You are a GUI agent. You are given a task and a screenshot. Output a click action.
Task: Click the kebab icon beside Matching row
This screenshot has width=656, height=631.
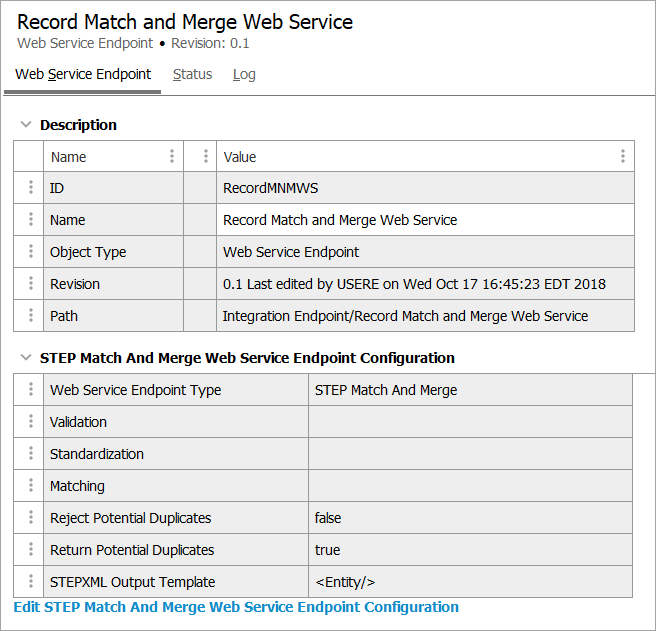(x=30, y=486)
